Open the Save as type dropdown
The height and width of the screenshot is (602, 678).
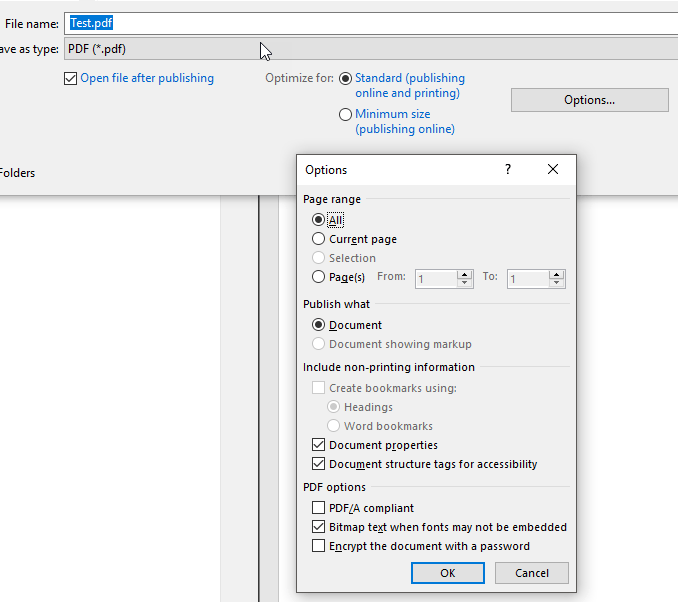(370, 49)
